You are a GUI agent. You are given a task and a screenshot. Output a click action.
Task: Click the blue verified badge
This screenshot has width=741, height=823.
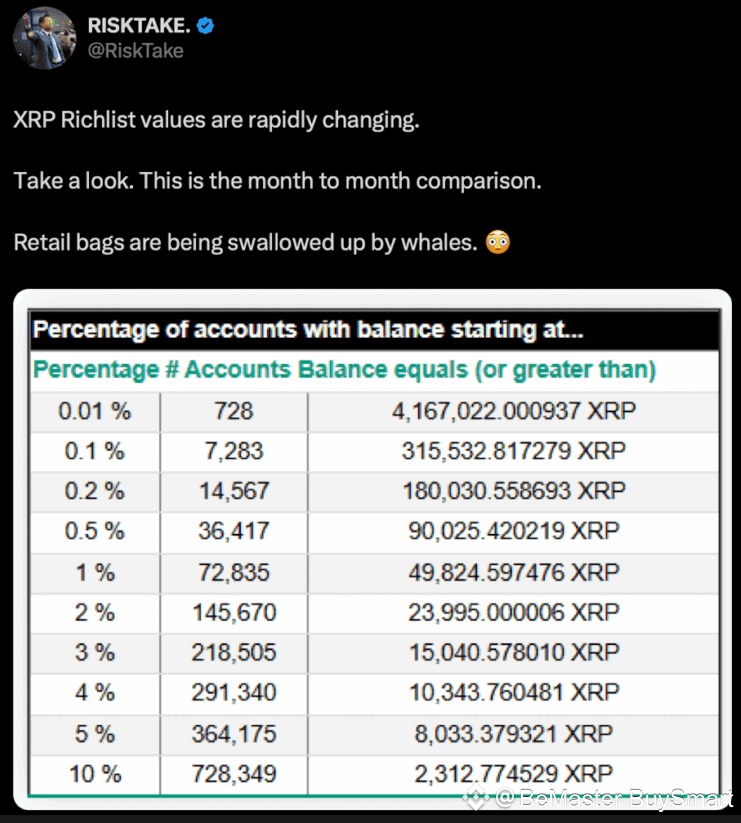click(205, 25)
